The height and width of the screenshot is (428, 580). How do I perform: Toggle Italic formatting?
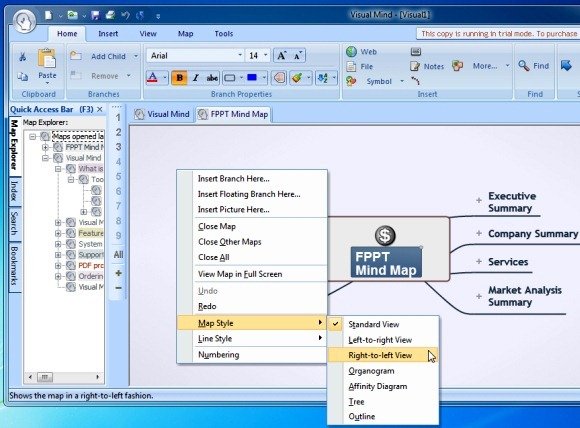196,78
